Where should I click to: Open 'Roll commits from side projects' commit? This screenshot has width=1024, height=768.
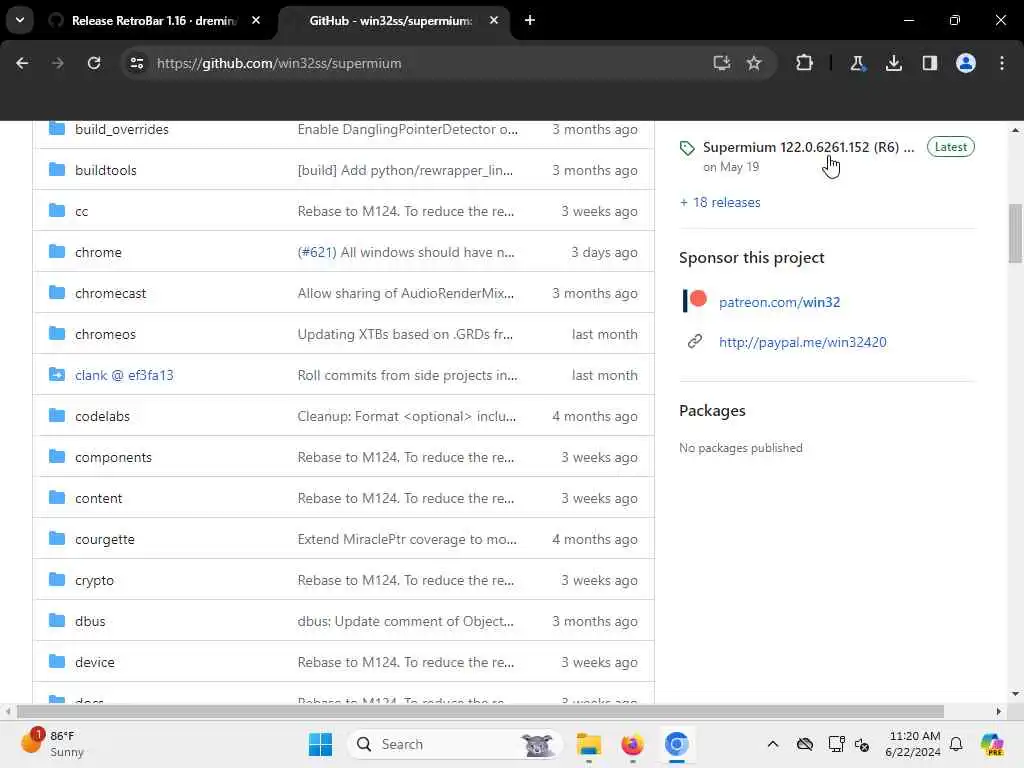(408, 376)
